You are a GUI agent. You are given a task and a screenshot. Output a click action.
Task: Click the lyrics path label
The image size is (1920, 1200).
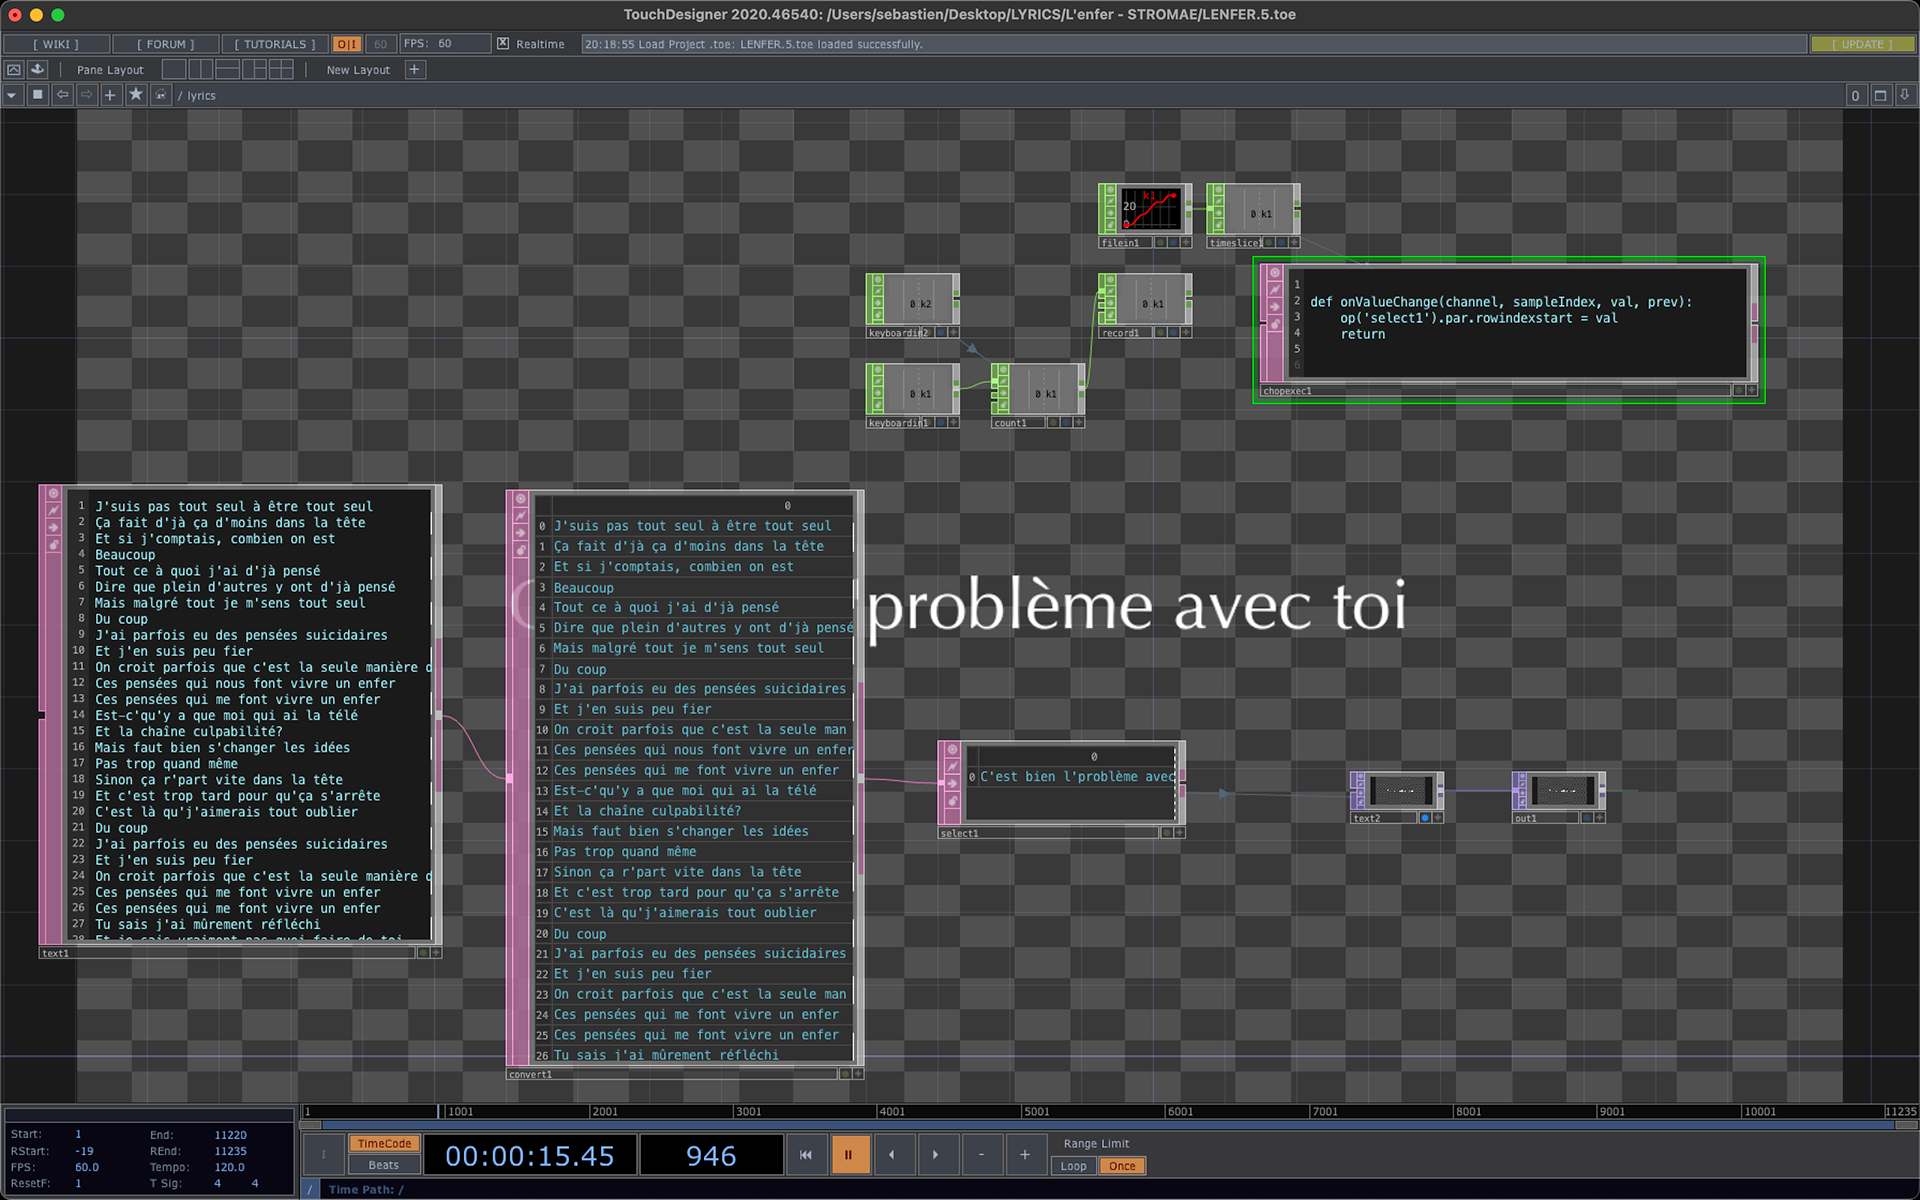point(201,96)
